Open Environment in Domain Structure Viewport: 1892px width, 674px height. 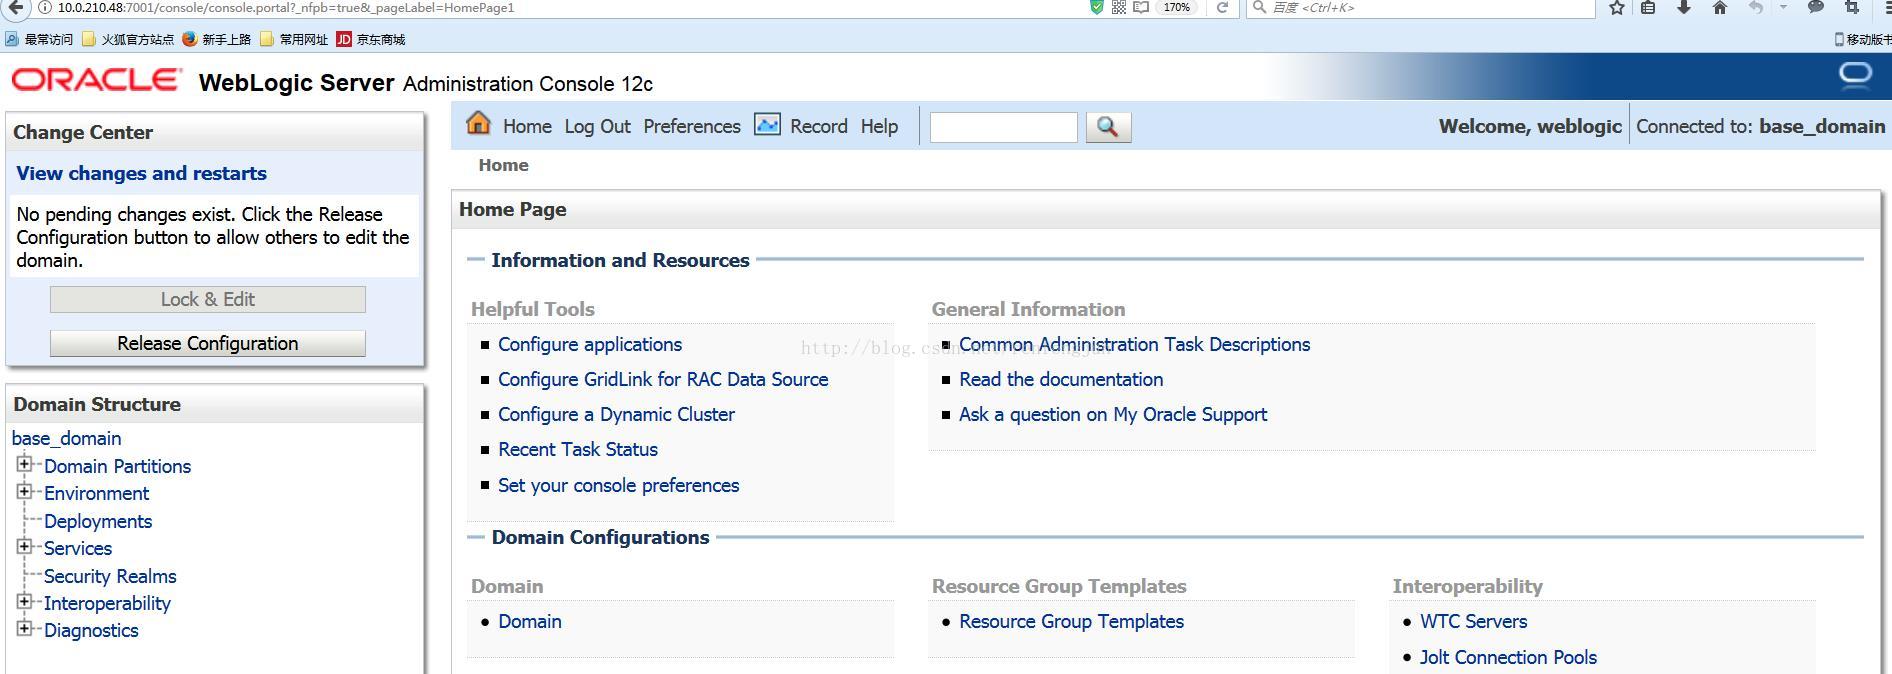96,493
